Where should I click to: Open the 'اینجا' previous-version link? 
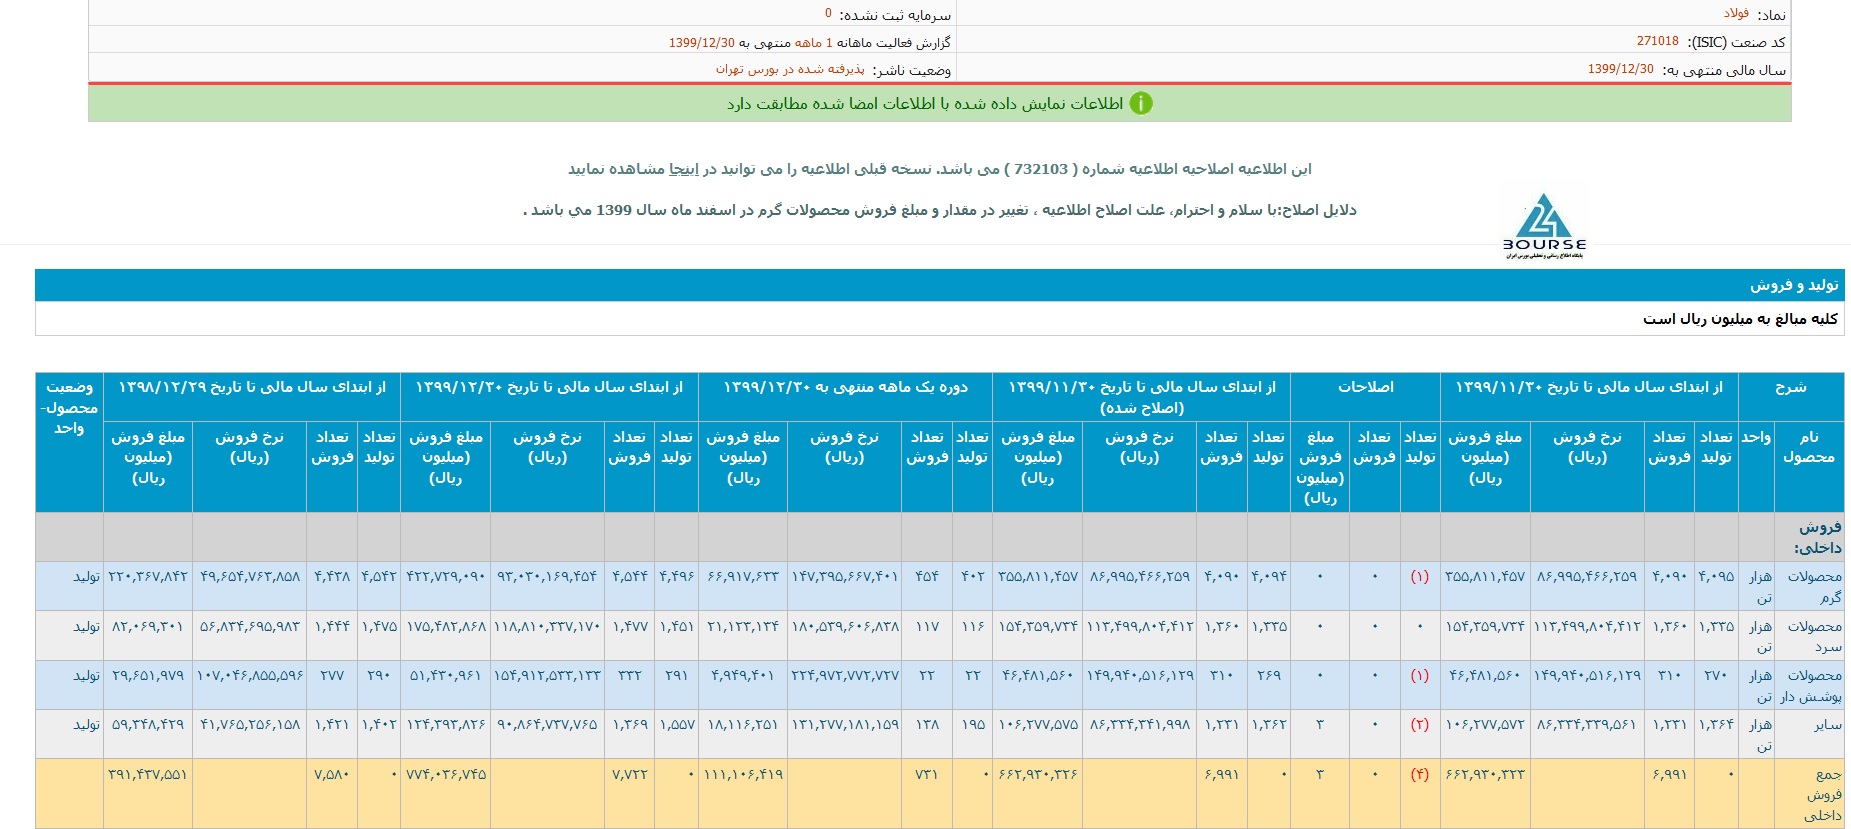tap(684, 169)
